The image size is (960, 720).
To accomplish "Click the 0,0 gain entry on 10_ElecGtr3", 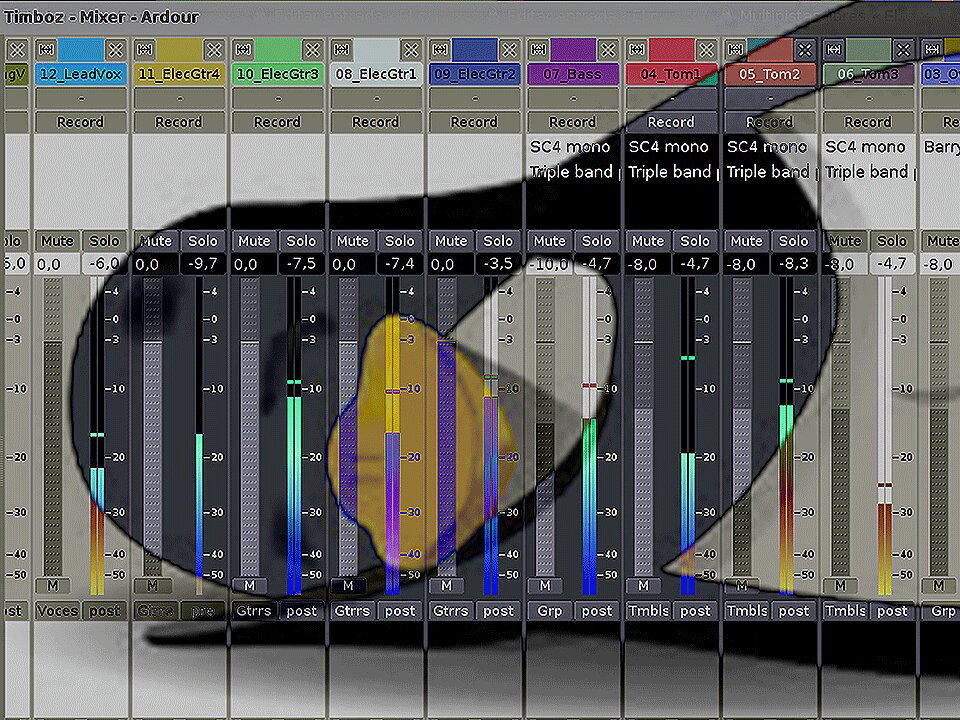I will 254,264.
